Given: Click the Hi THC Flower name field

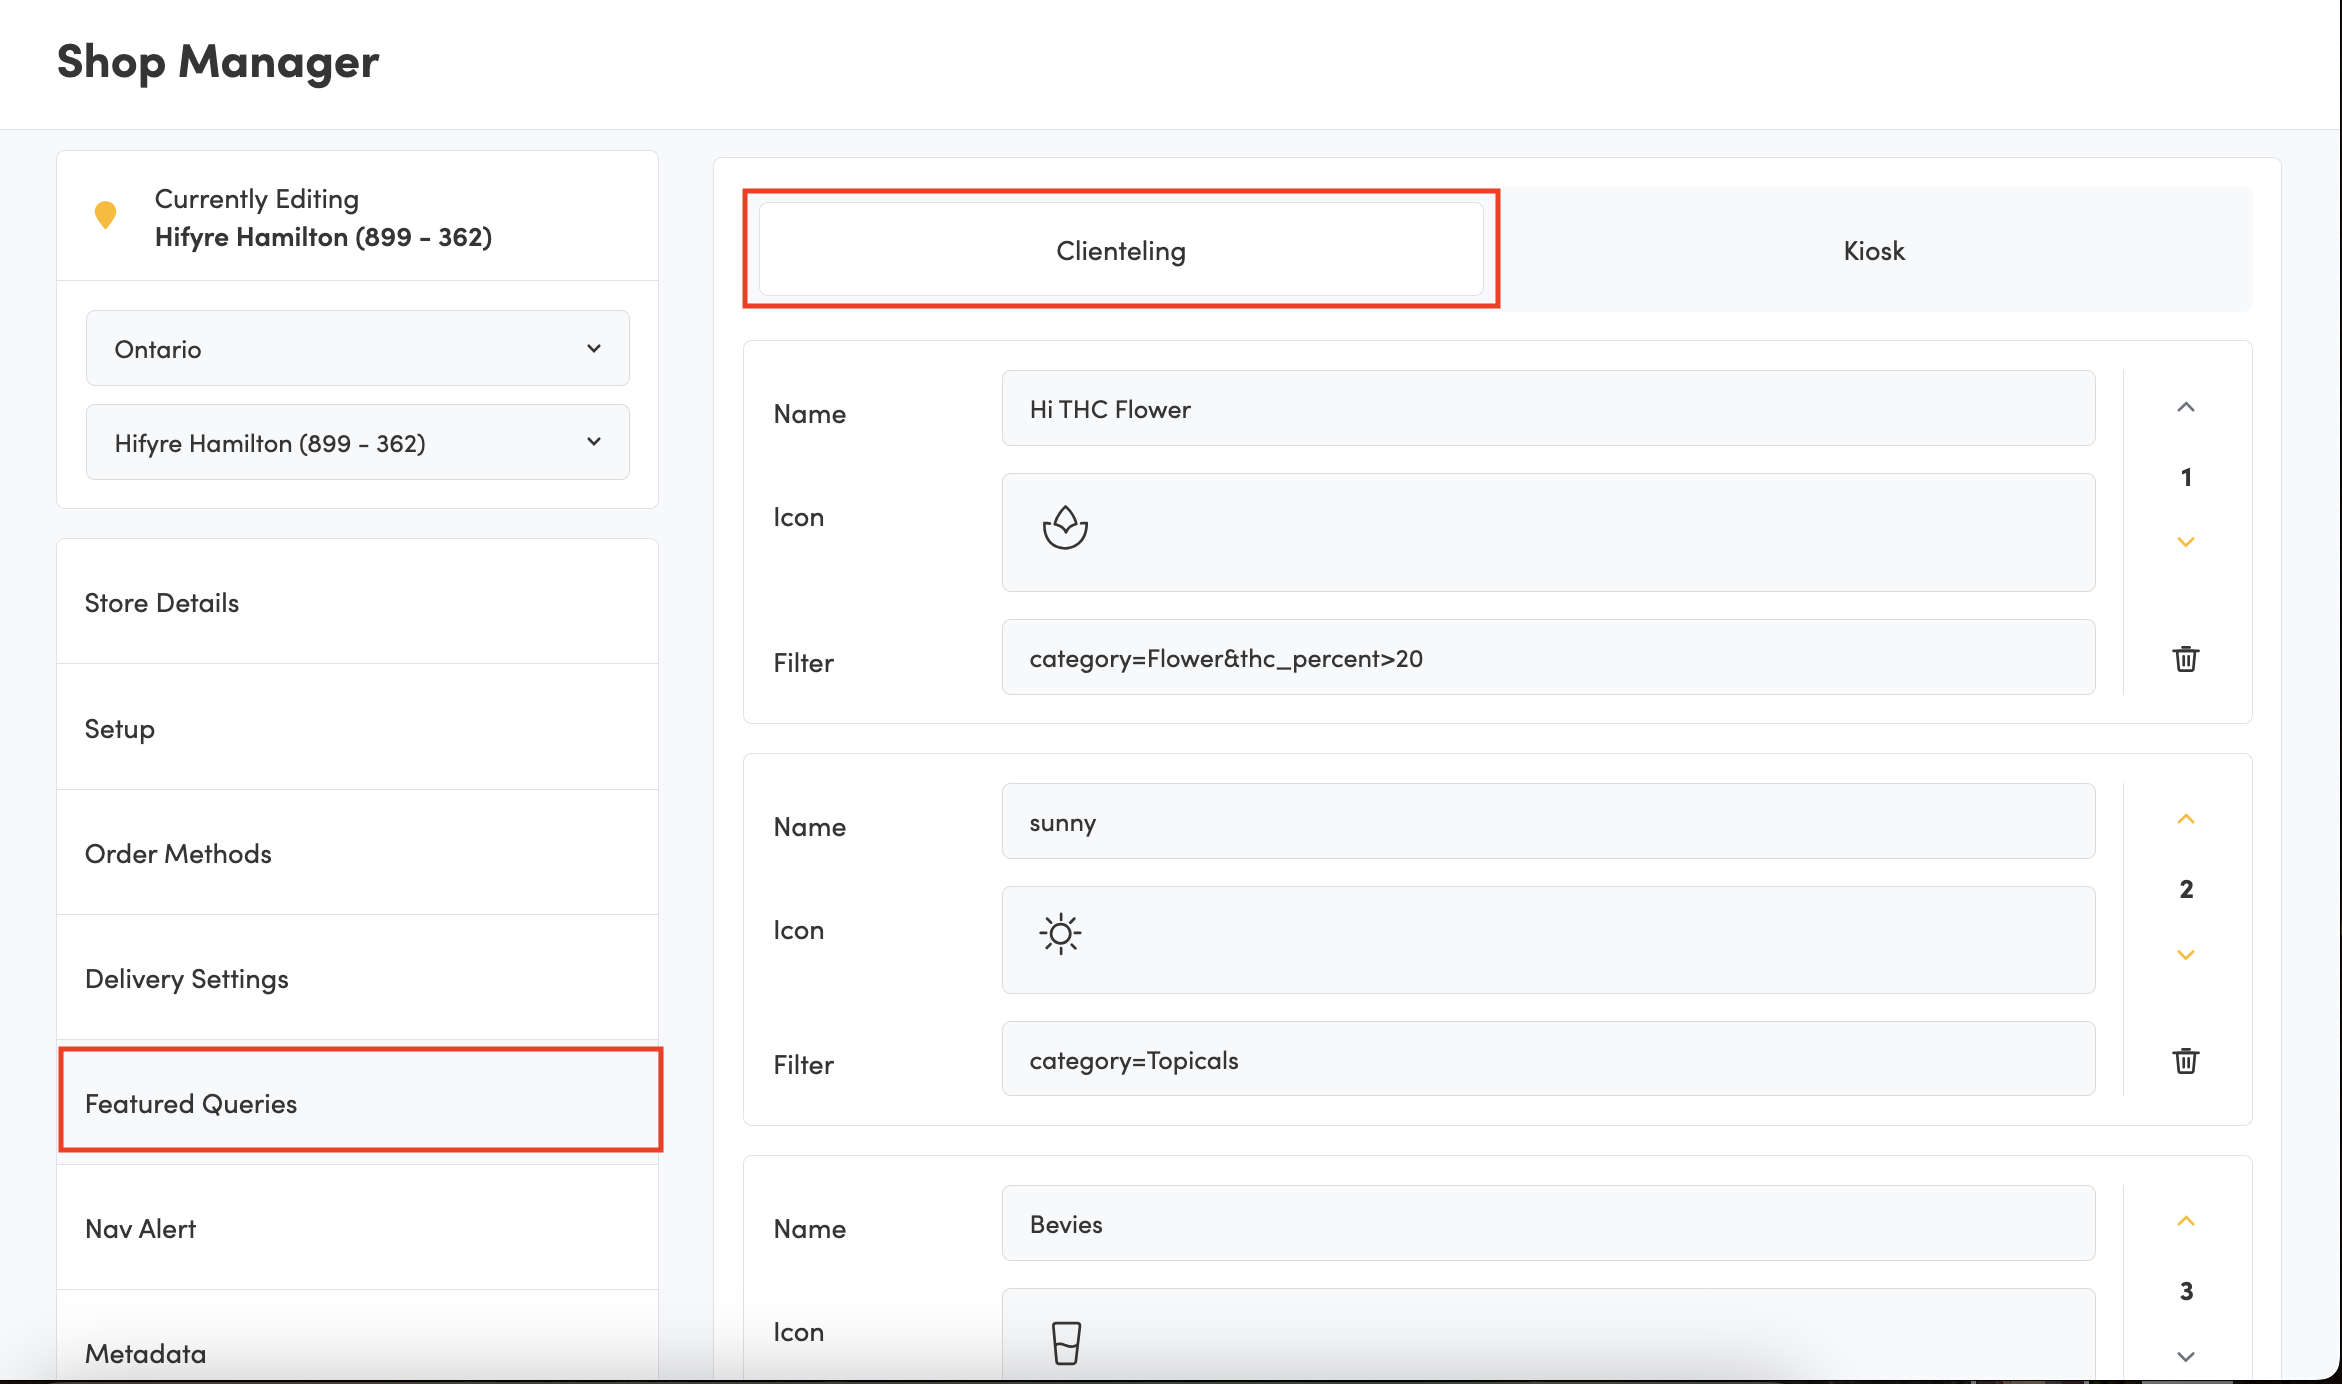Looking at the screenshot, I should click(x=1547, y=409).
